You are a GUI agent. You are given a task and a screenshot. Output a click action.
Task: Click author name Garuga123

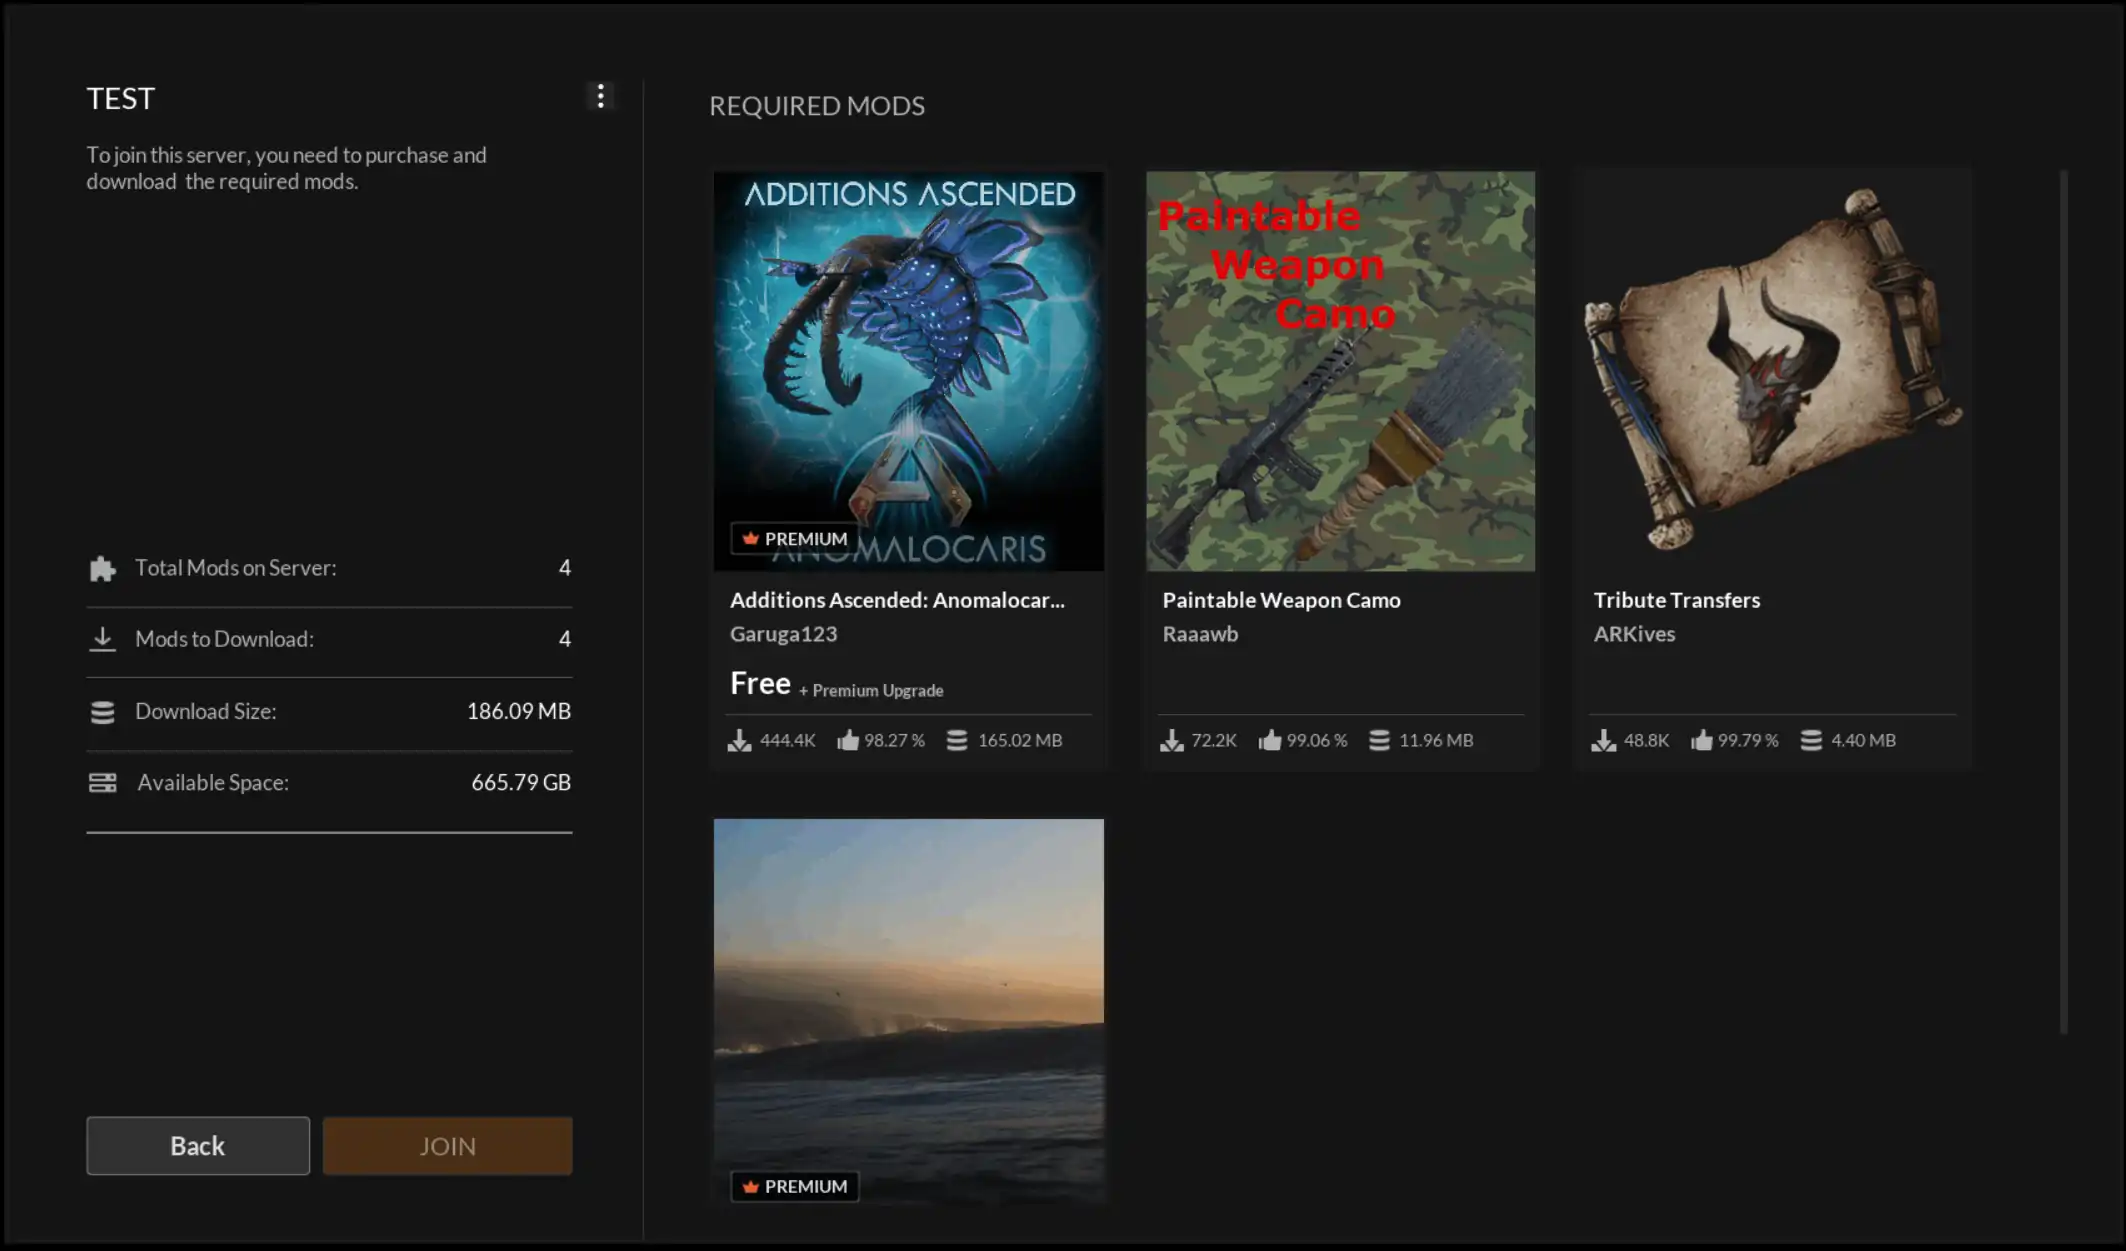click(x=783, y=634)
